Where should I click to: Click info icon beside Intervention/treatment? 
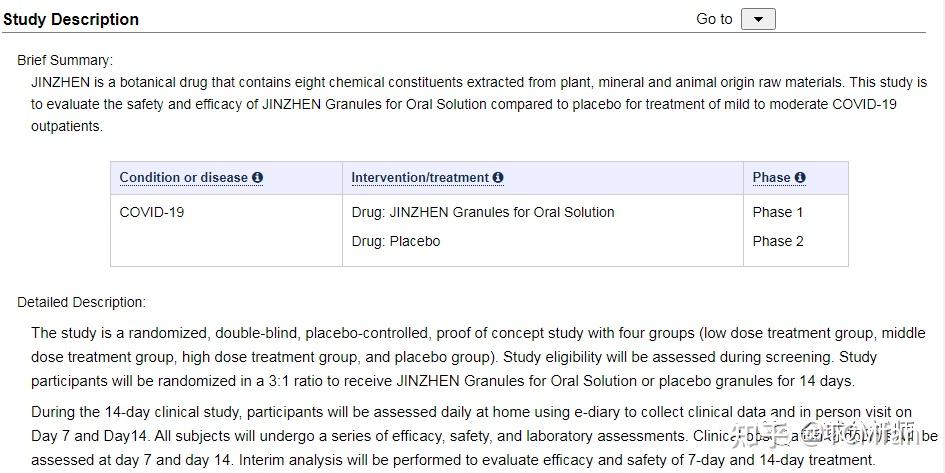click(498, 178)
